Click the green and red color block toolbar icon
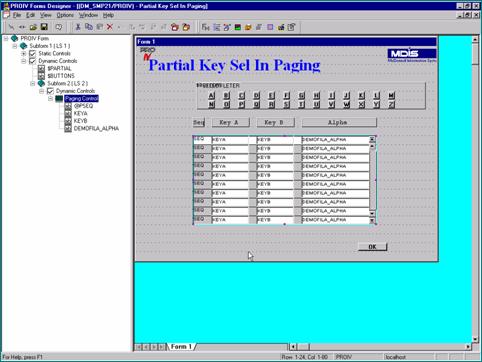Image resolution: width=482 pixels, height=362 pixels. (x=237, y=27)
